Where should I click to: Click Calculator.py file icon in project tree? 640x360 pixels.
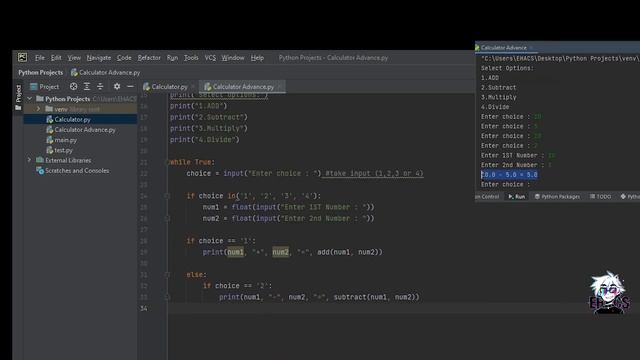(50, 120)
